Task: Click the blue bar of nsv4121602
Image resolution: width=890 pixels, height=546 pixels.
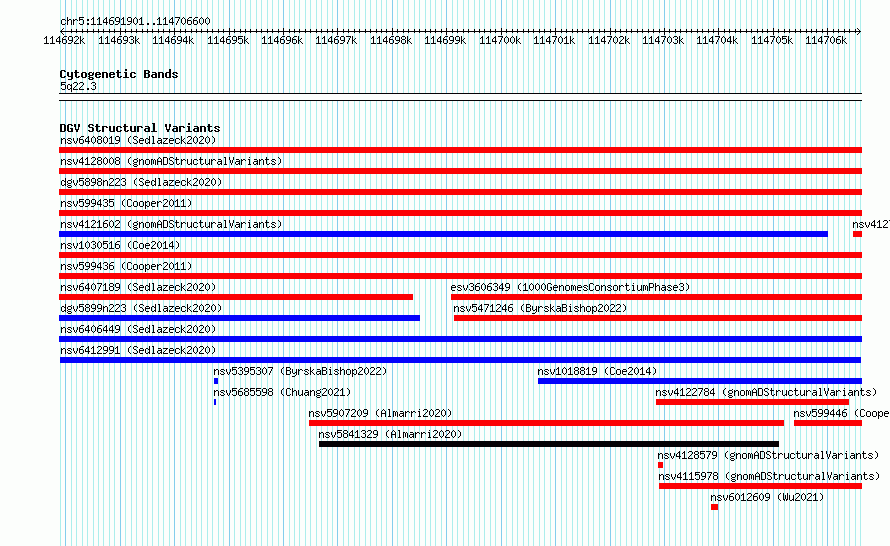Action: pos(443,234)
